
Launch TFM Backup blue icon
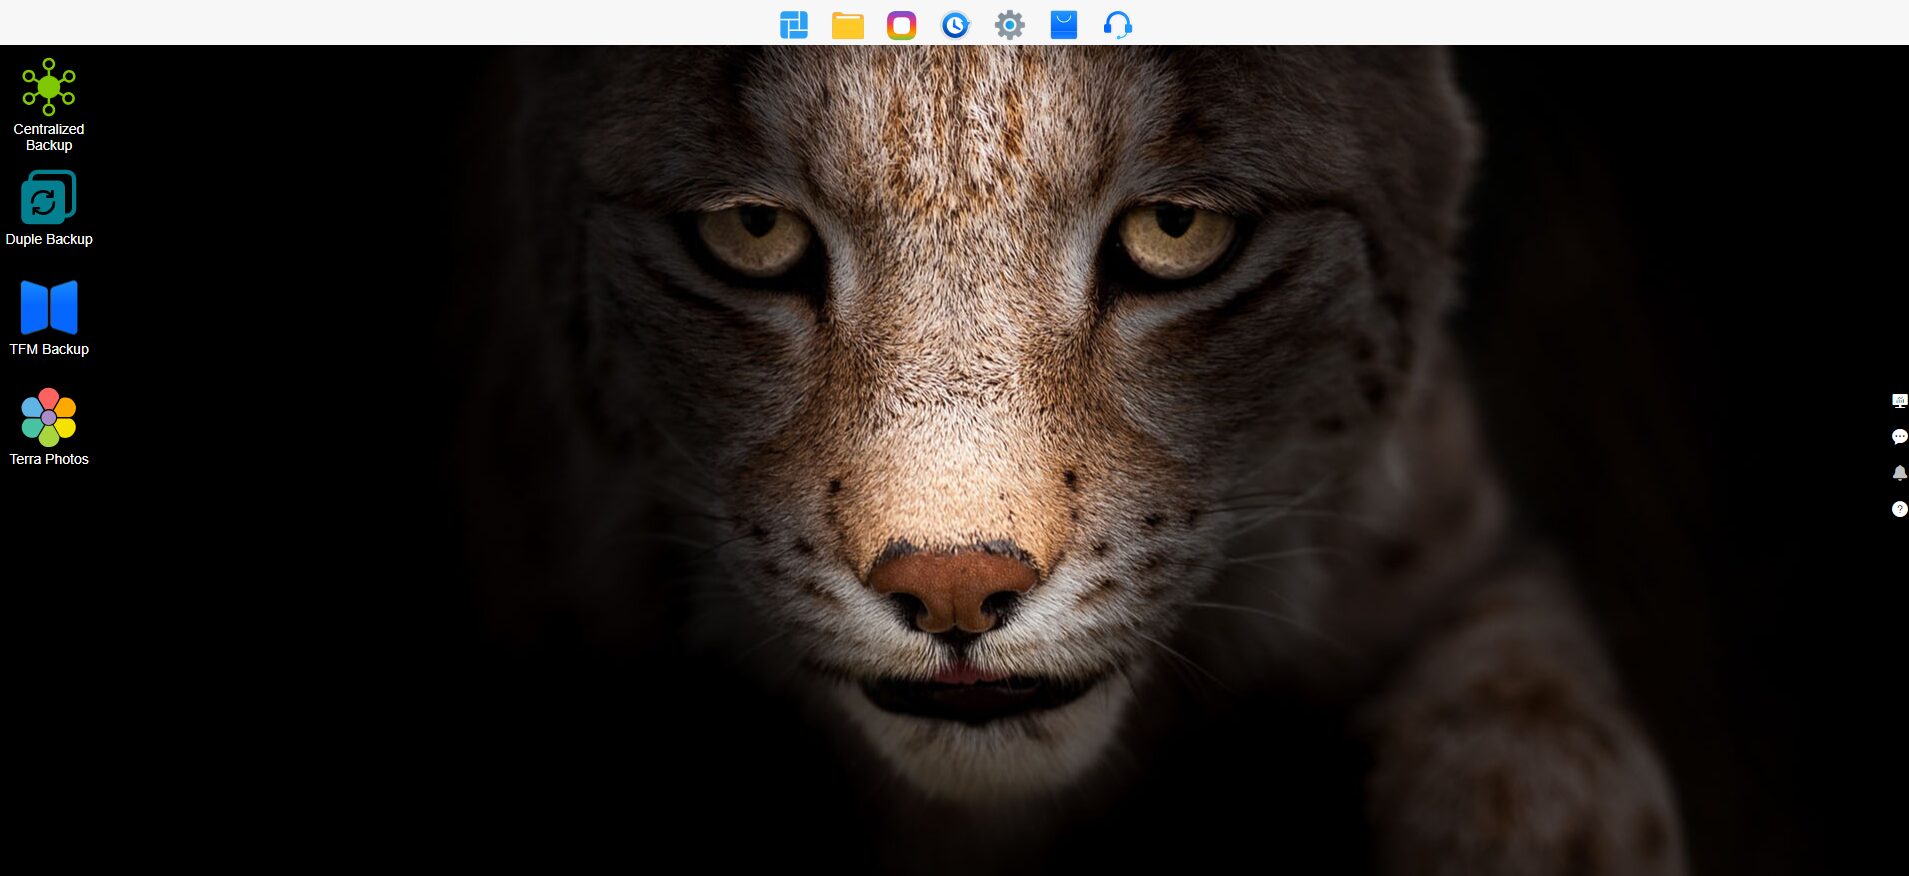click(48, 307)
